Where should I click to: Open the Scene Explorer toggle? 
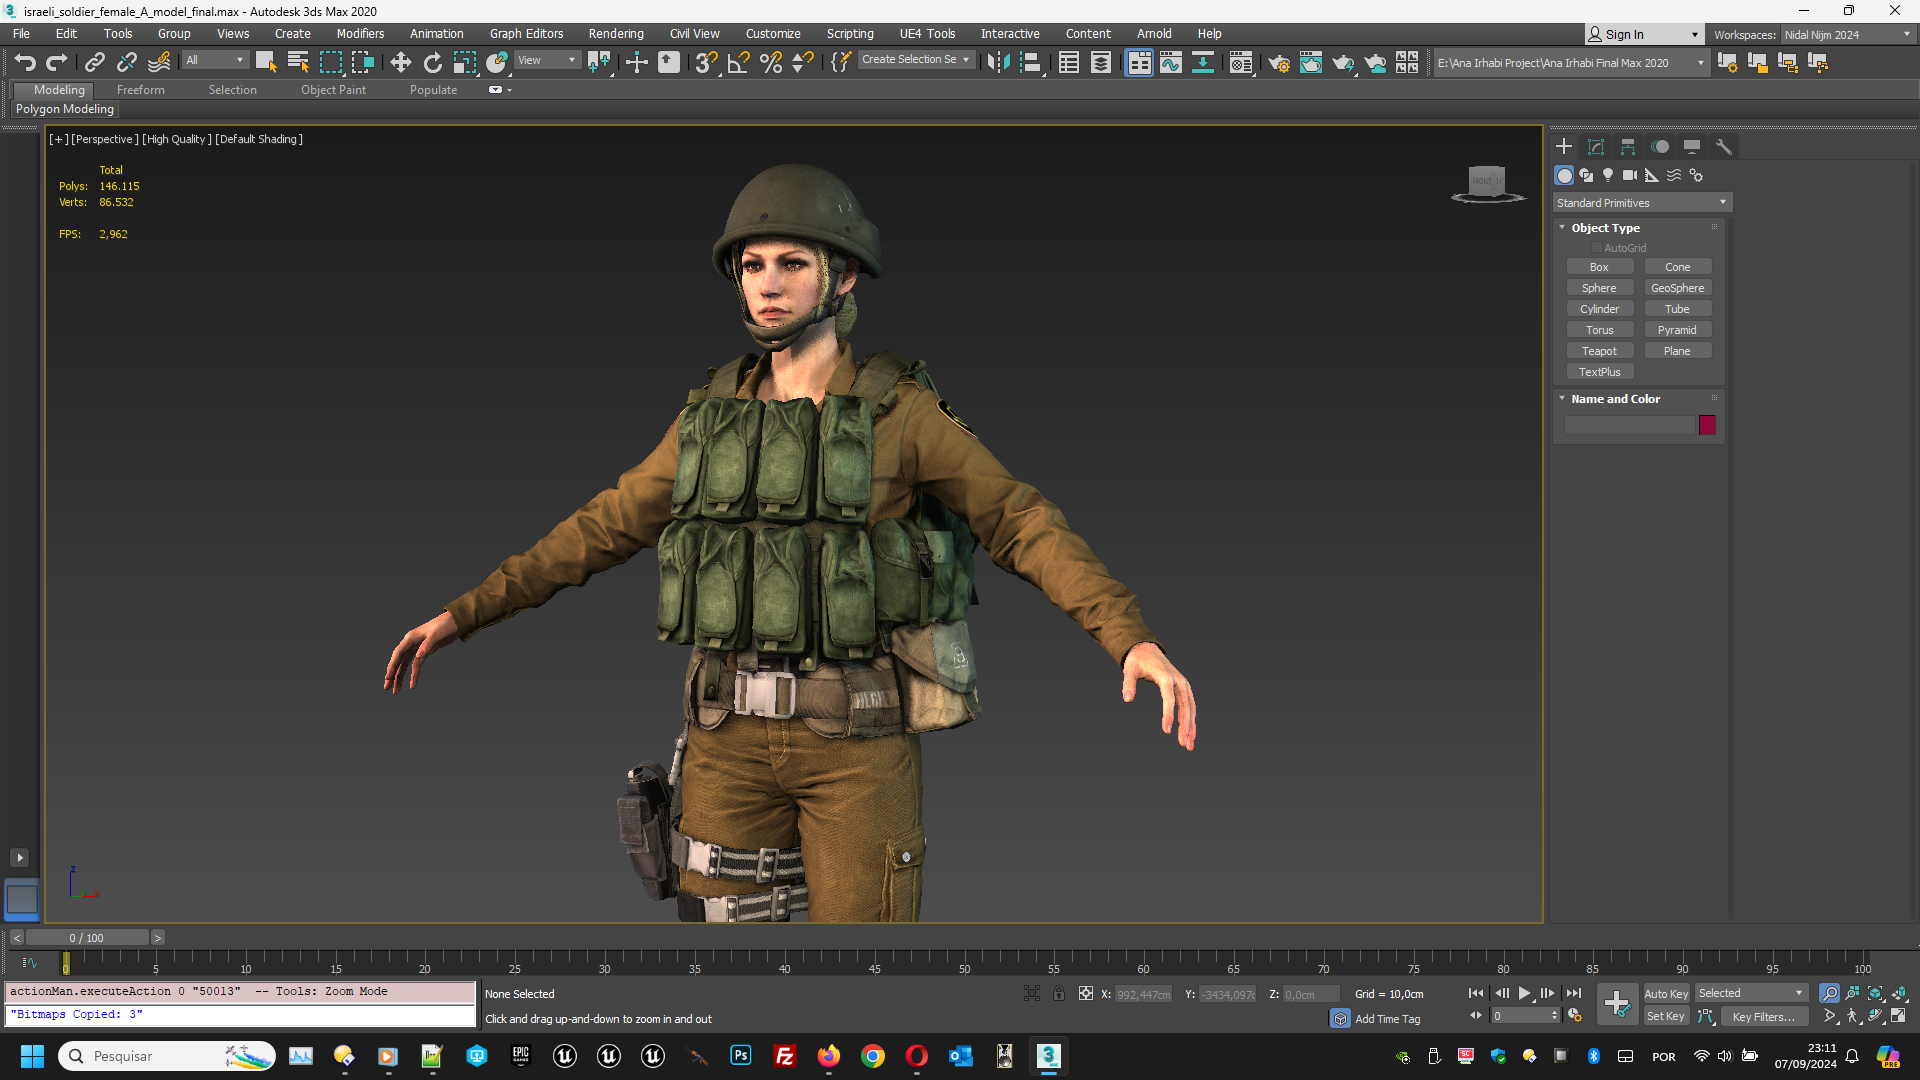pos(1069,63)
